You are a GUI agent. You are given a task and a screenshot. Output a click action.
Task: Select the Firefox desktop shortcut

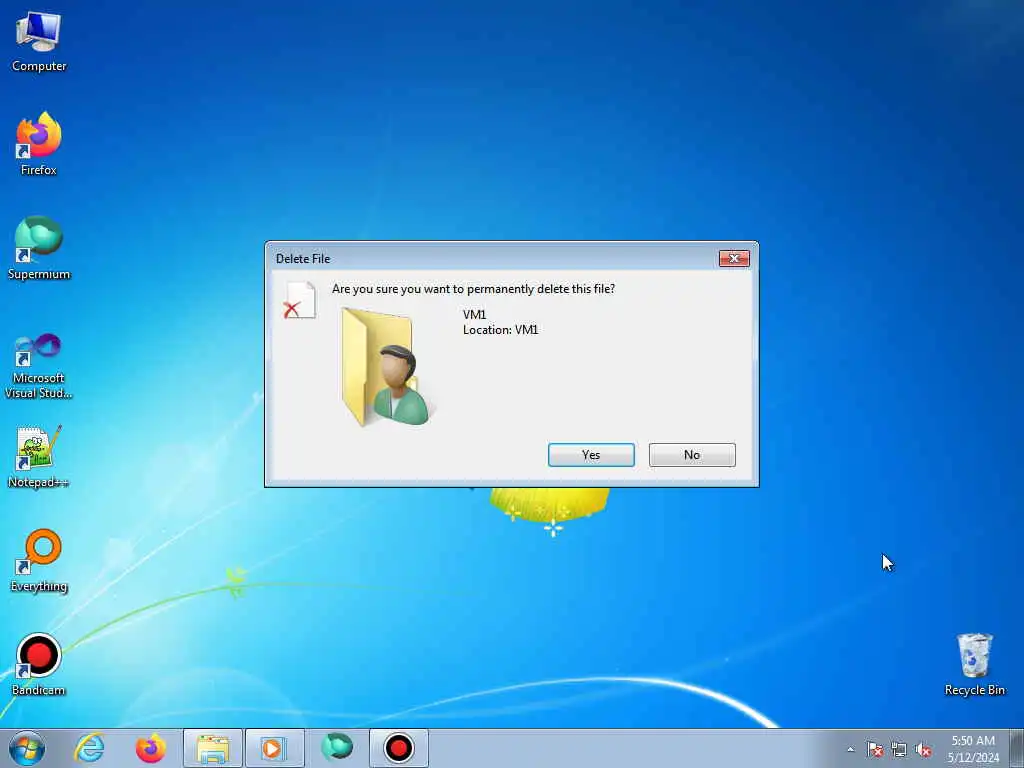click(x=39, y=144)
